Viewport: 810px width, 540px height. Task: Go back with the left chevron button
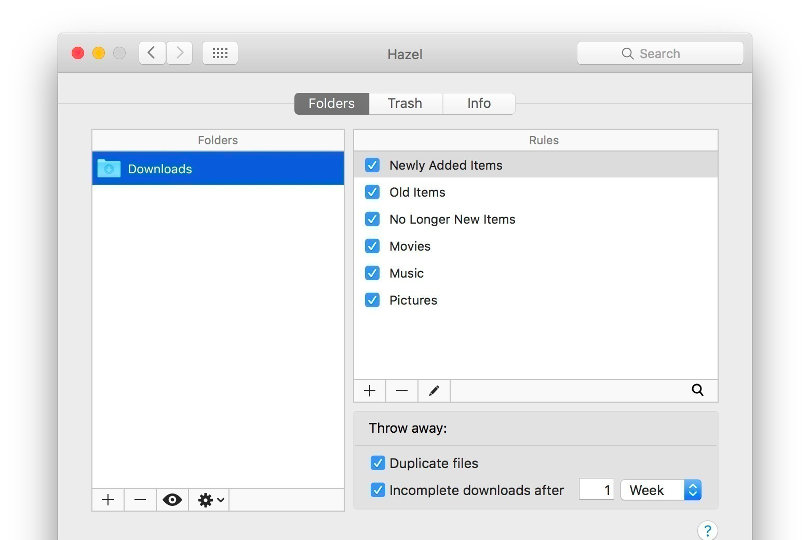[x=152, y=53]
